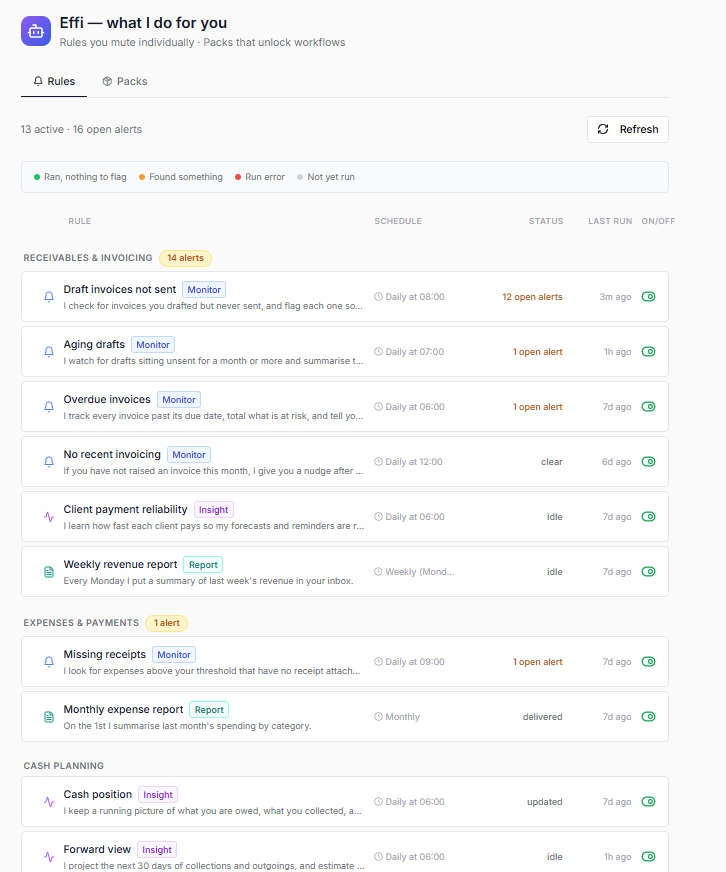This screenshot has height=872, width=726.
Task: Disable the Cash position rule
Action: click(649, 802)
